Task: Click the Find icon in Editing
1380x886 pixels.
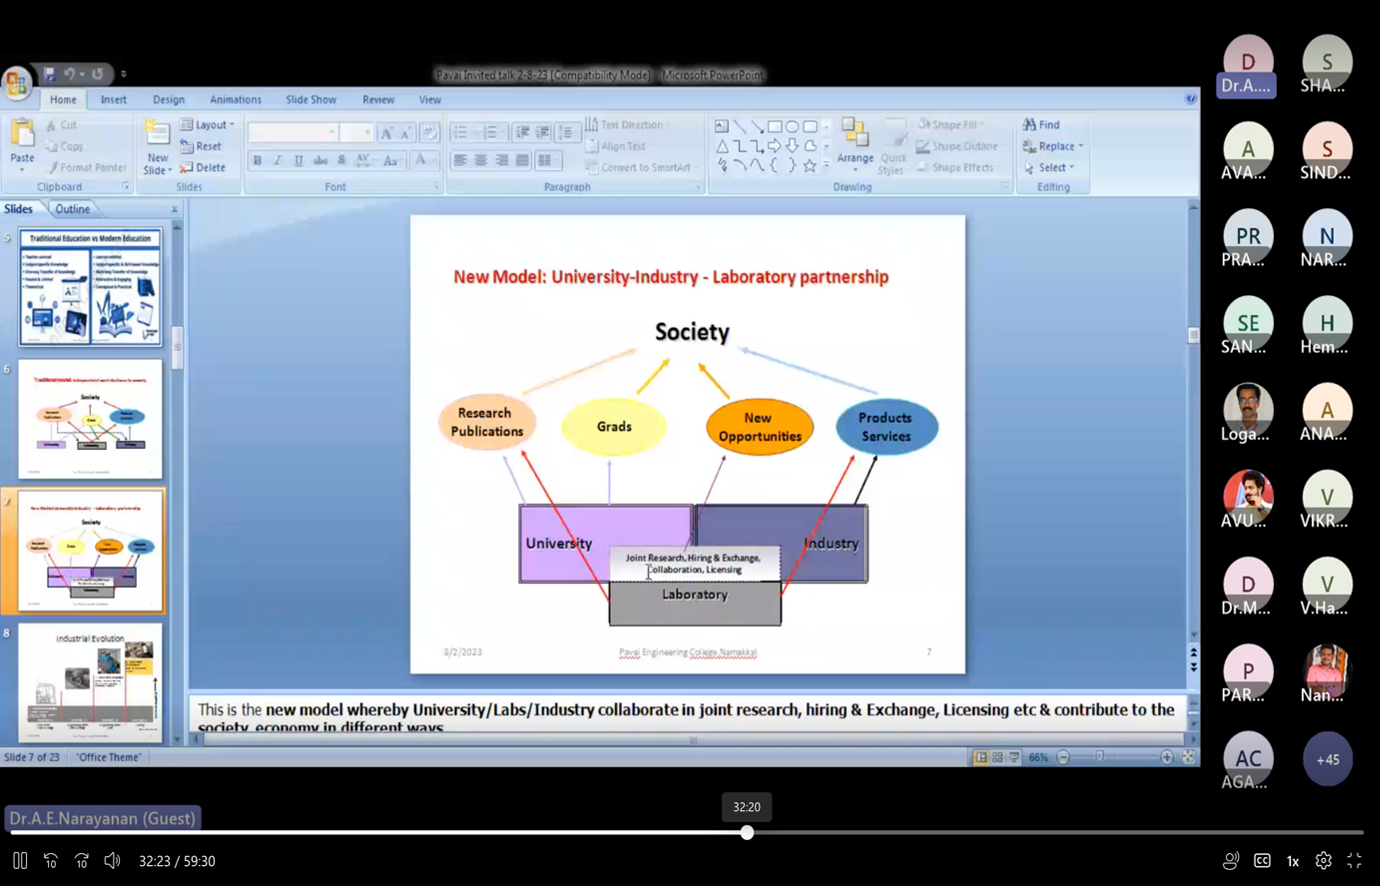Action: (x=1041, y=125)
